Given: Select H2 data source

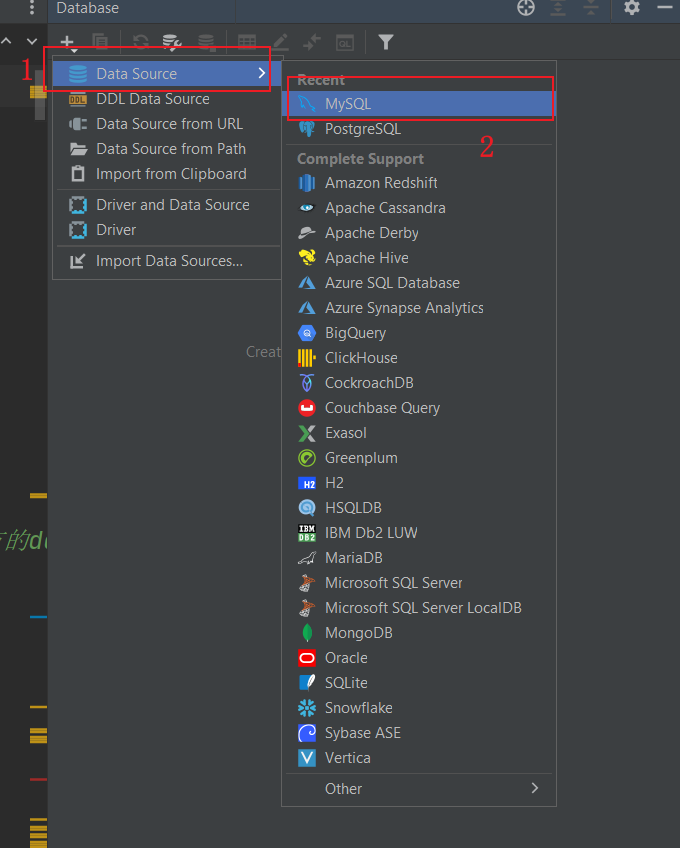Looking at the screenshot, I should point(419,483).
